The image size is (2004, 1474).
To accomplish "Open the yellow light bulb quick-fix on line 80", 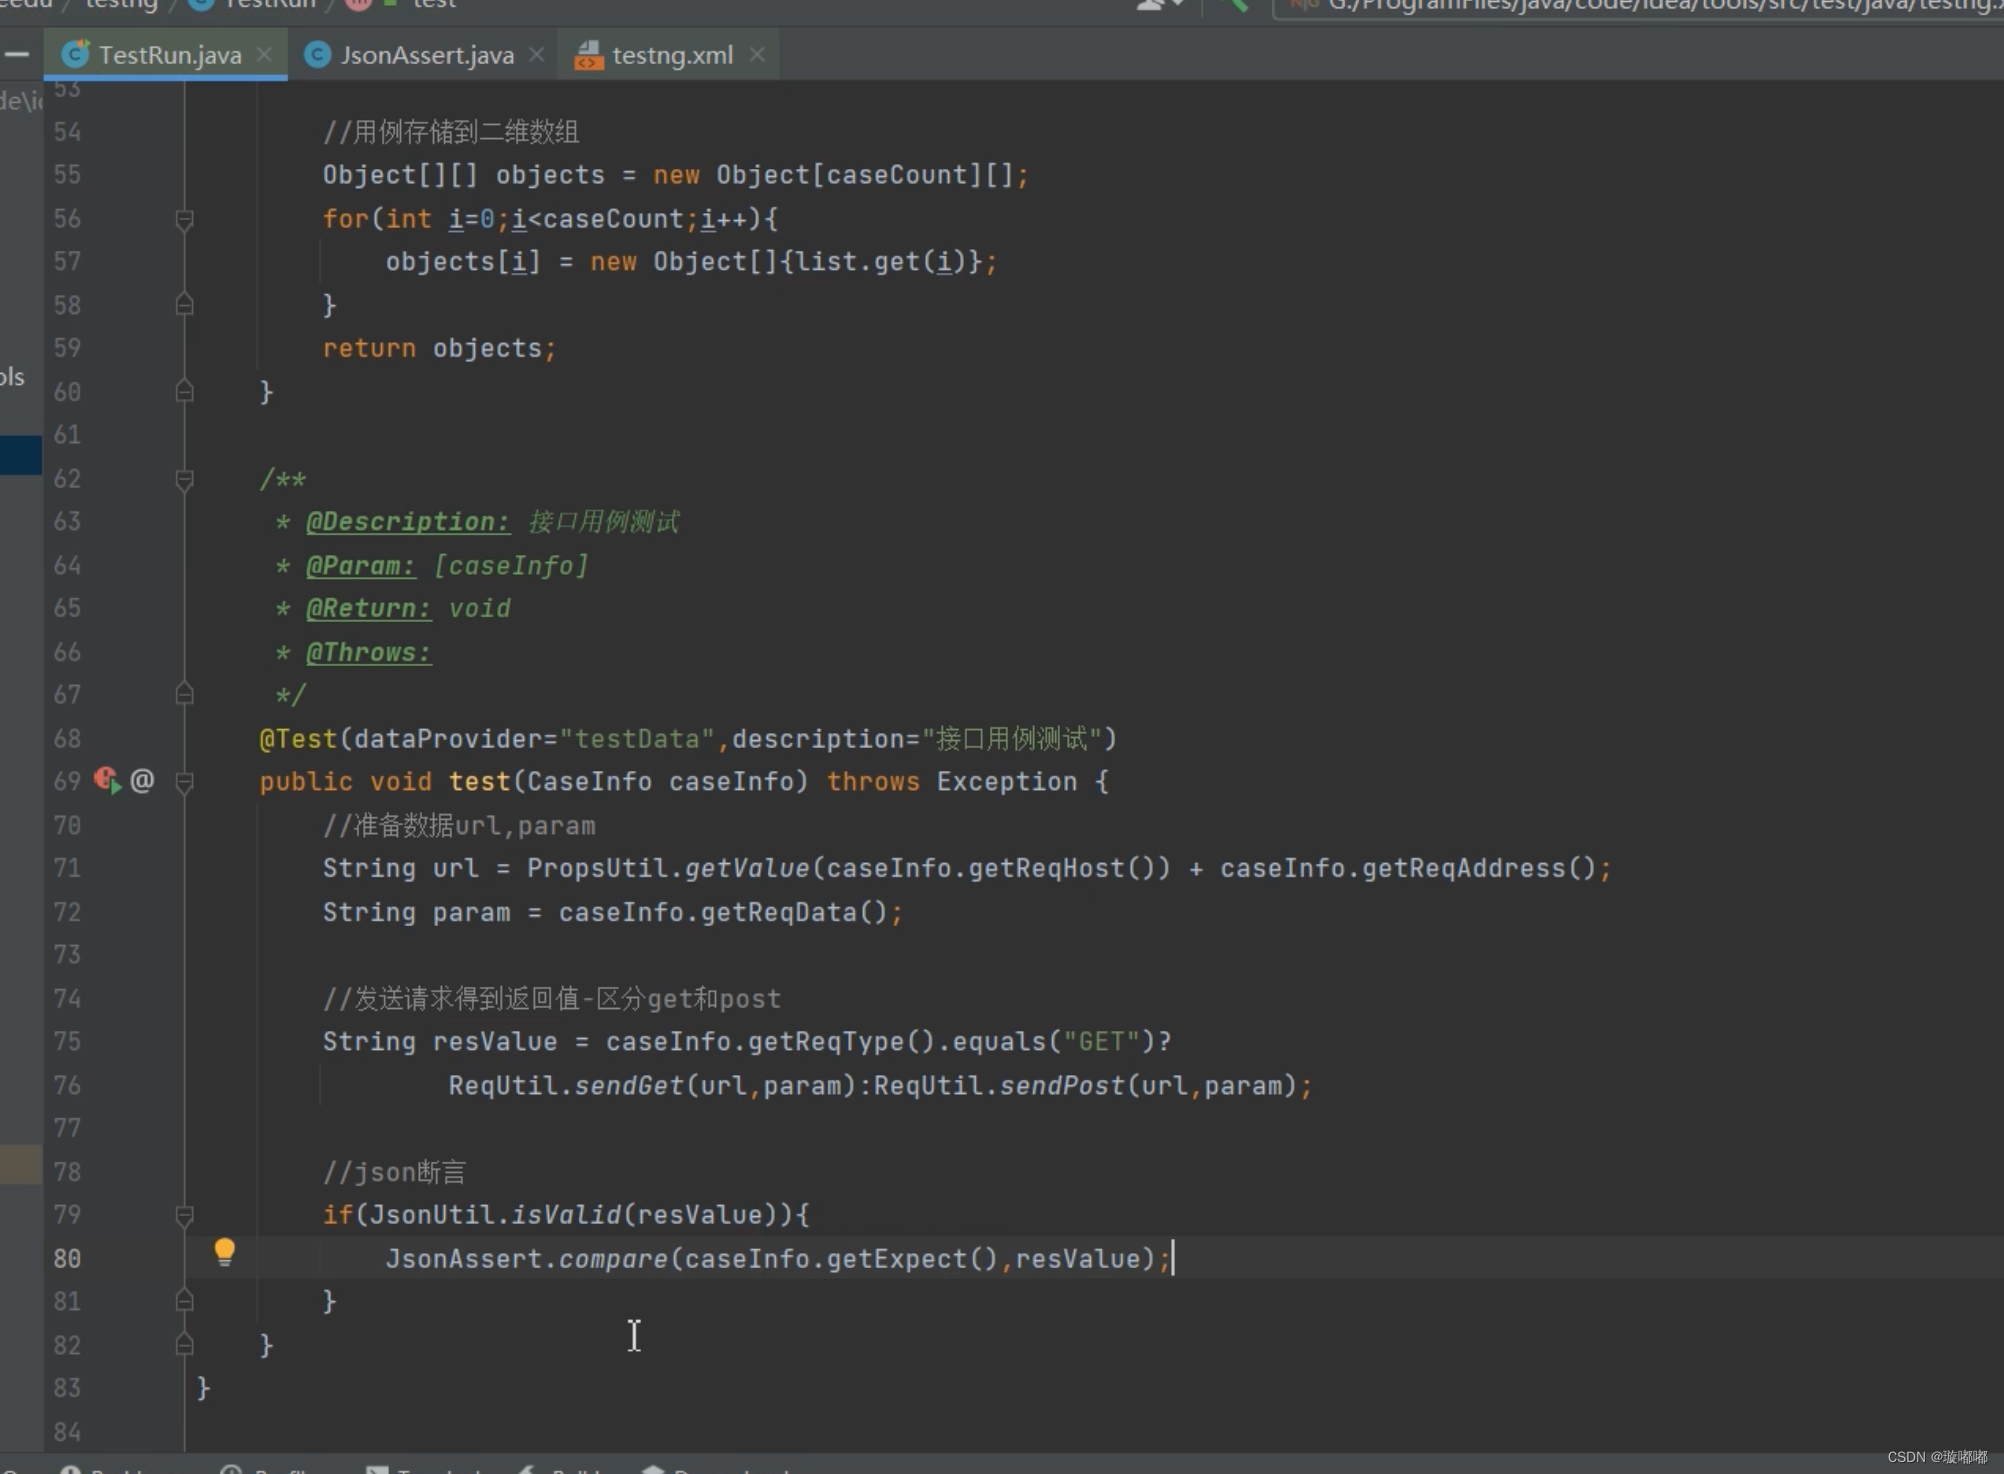I will pyautogui.click(x=225, y=1252).
